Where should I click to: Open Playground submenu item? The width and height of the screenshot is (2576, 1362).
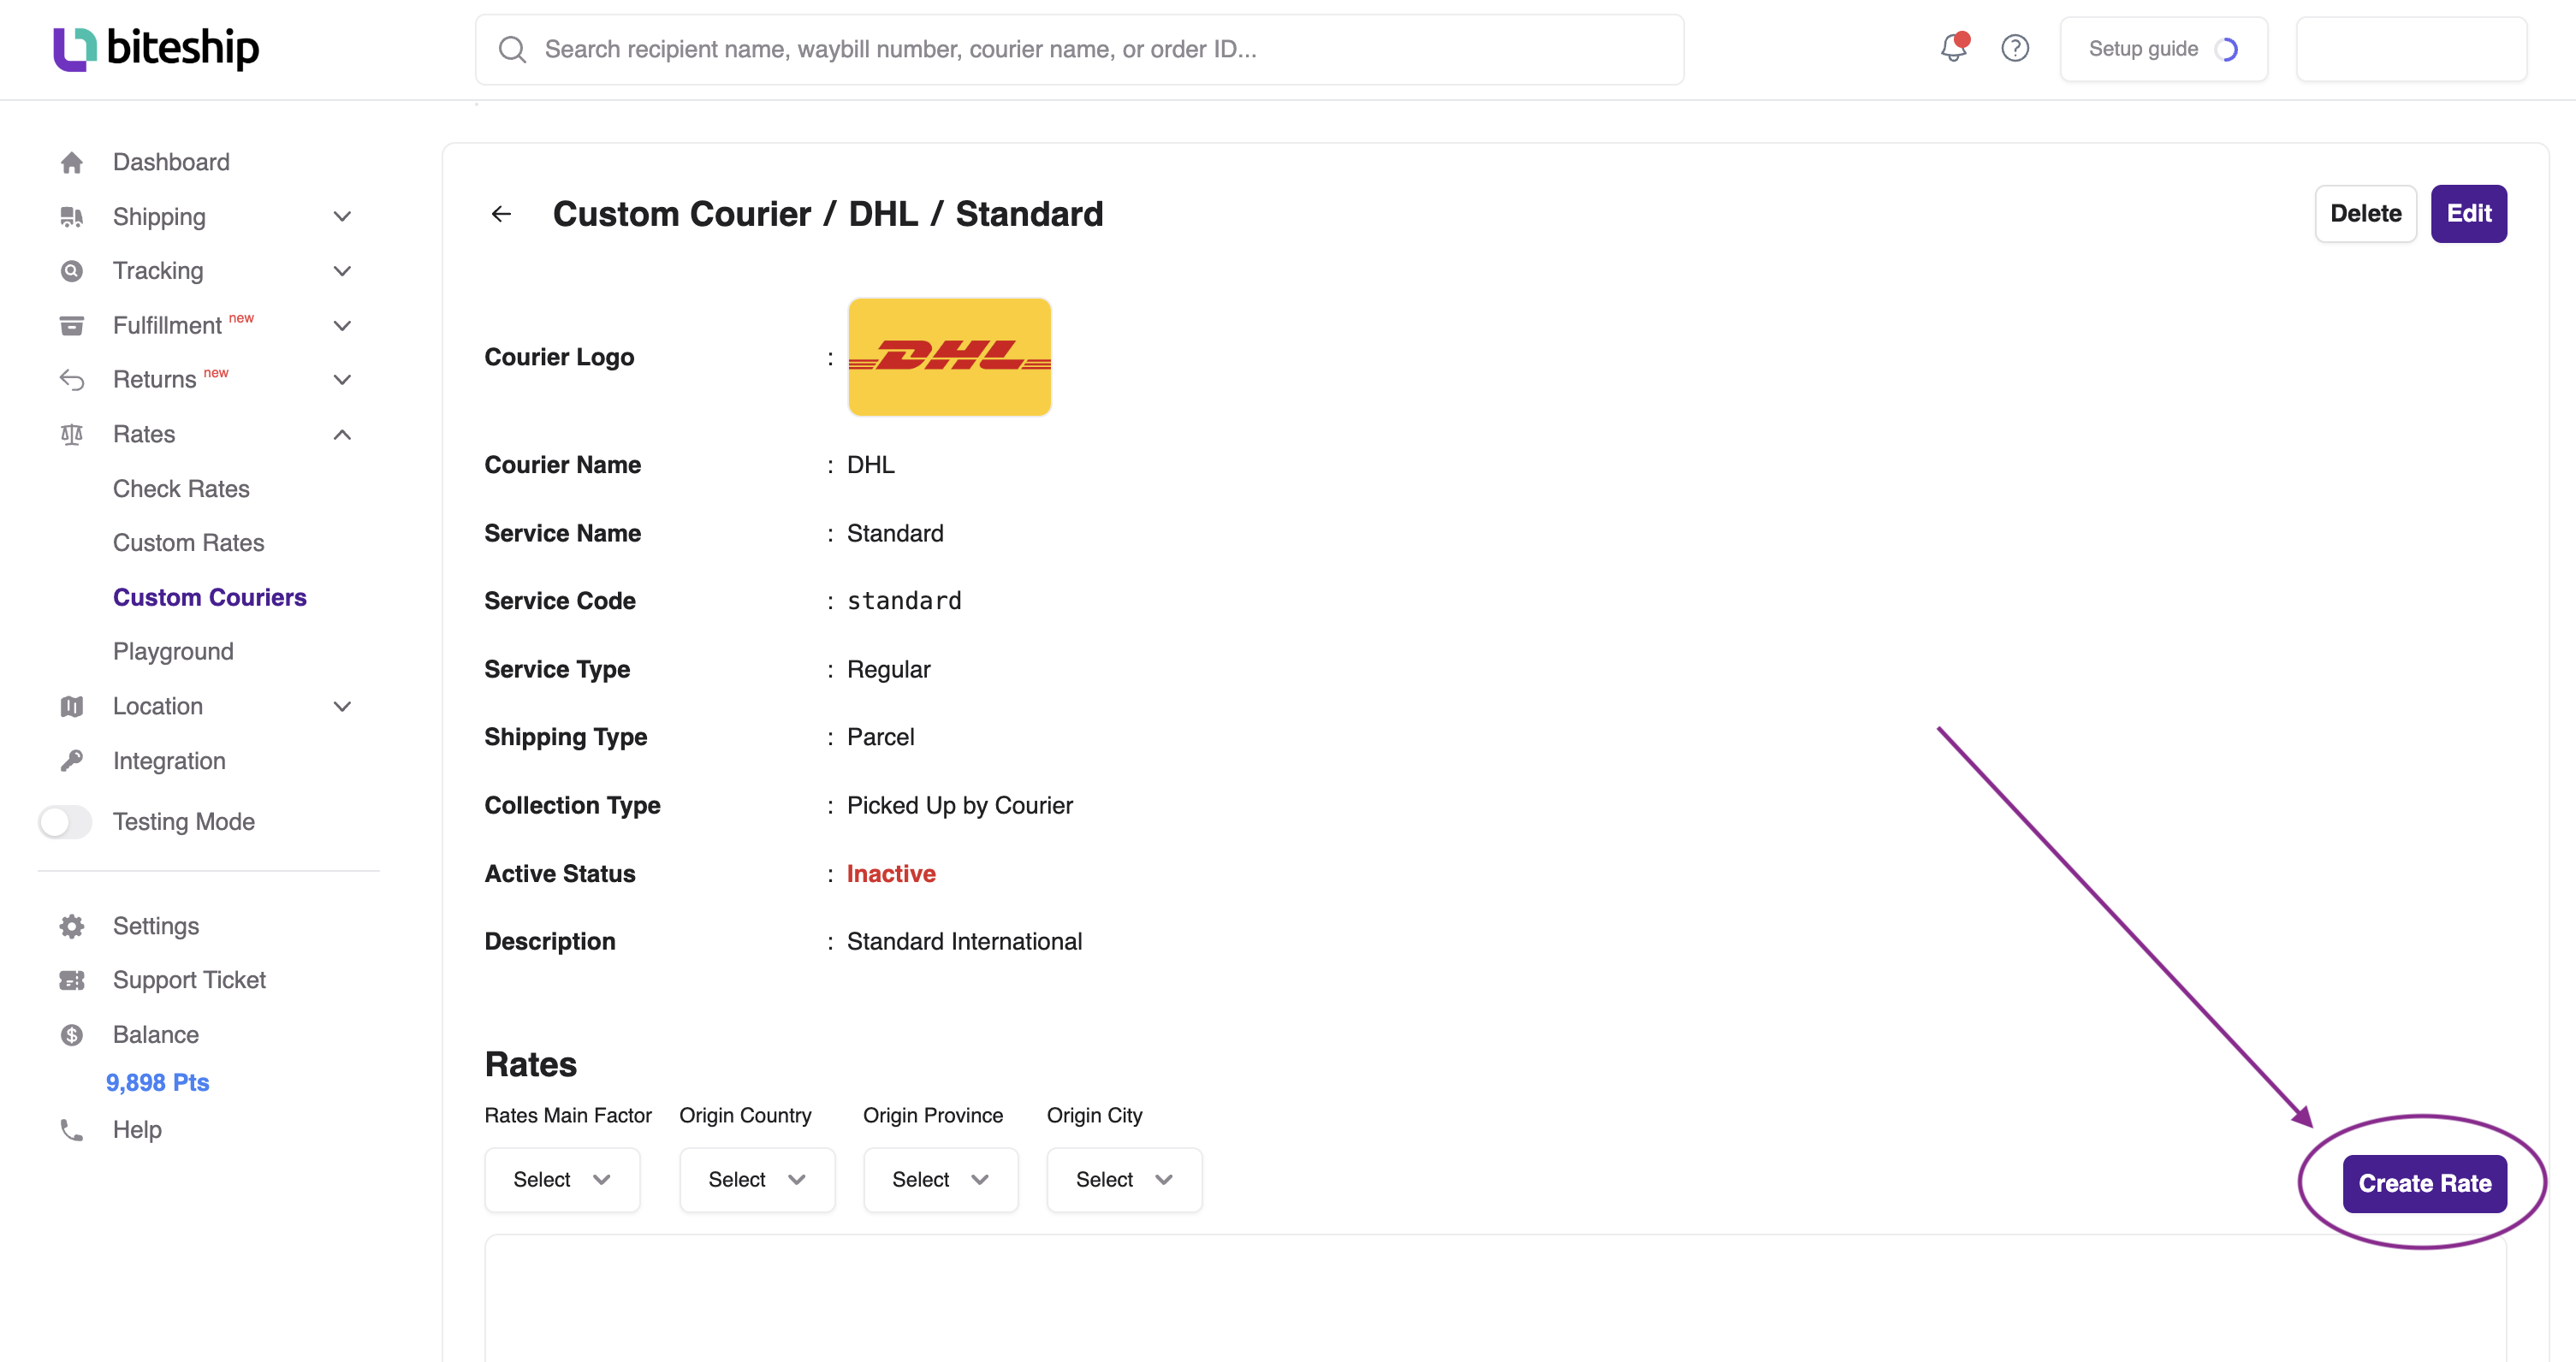coord(173,652)
